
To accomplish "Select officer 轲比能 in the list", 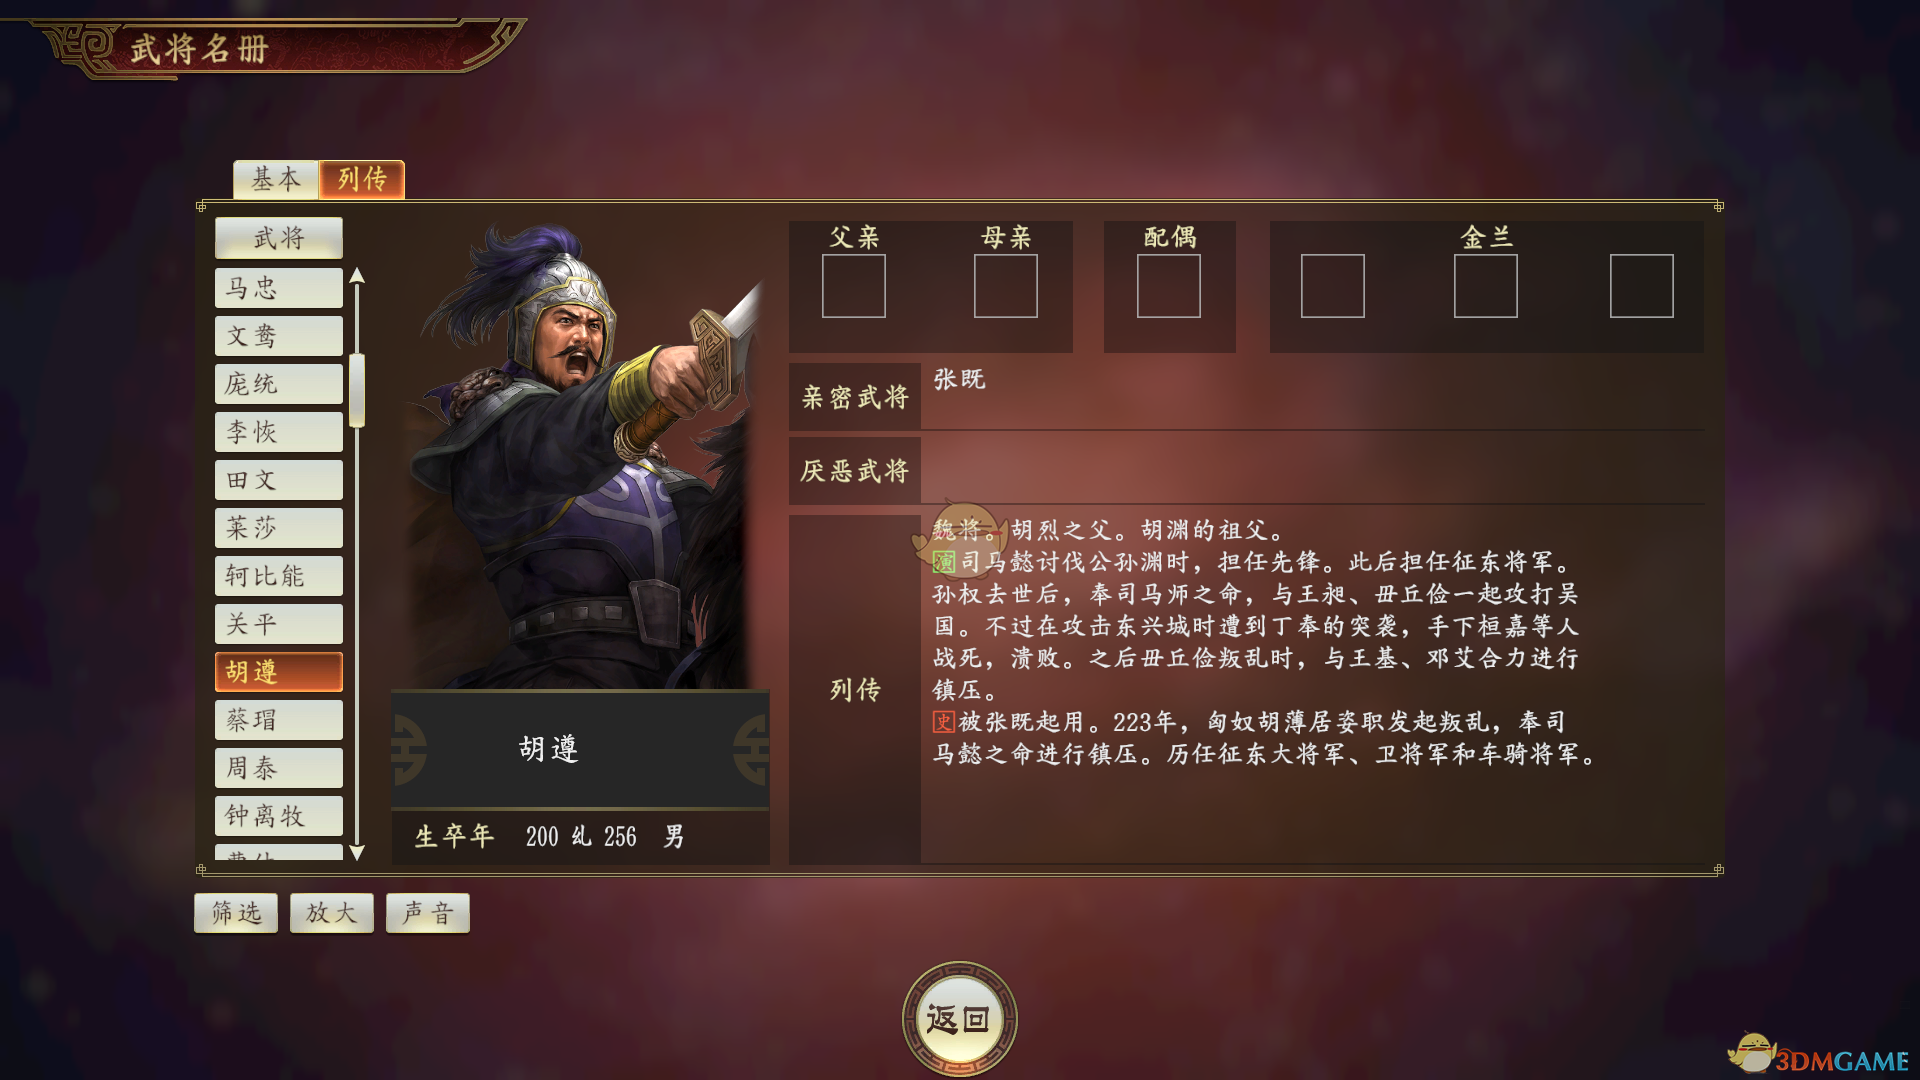I will pyautogui.click(x=279, y=576).
